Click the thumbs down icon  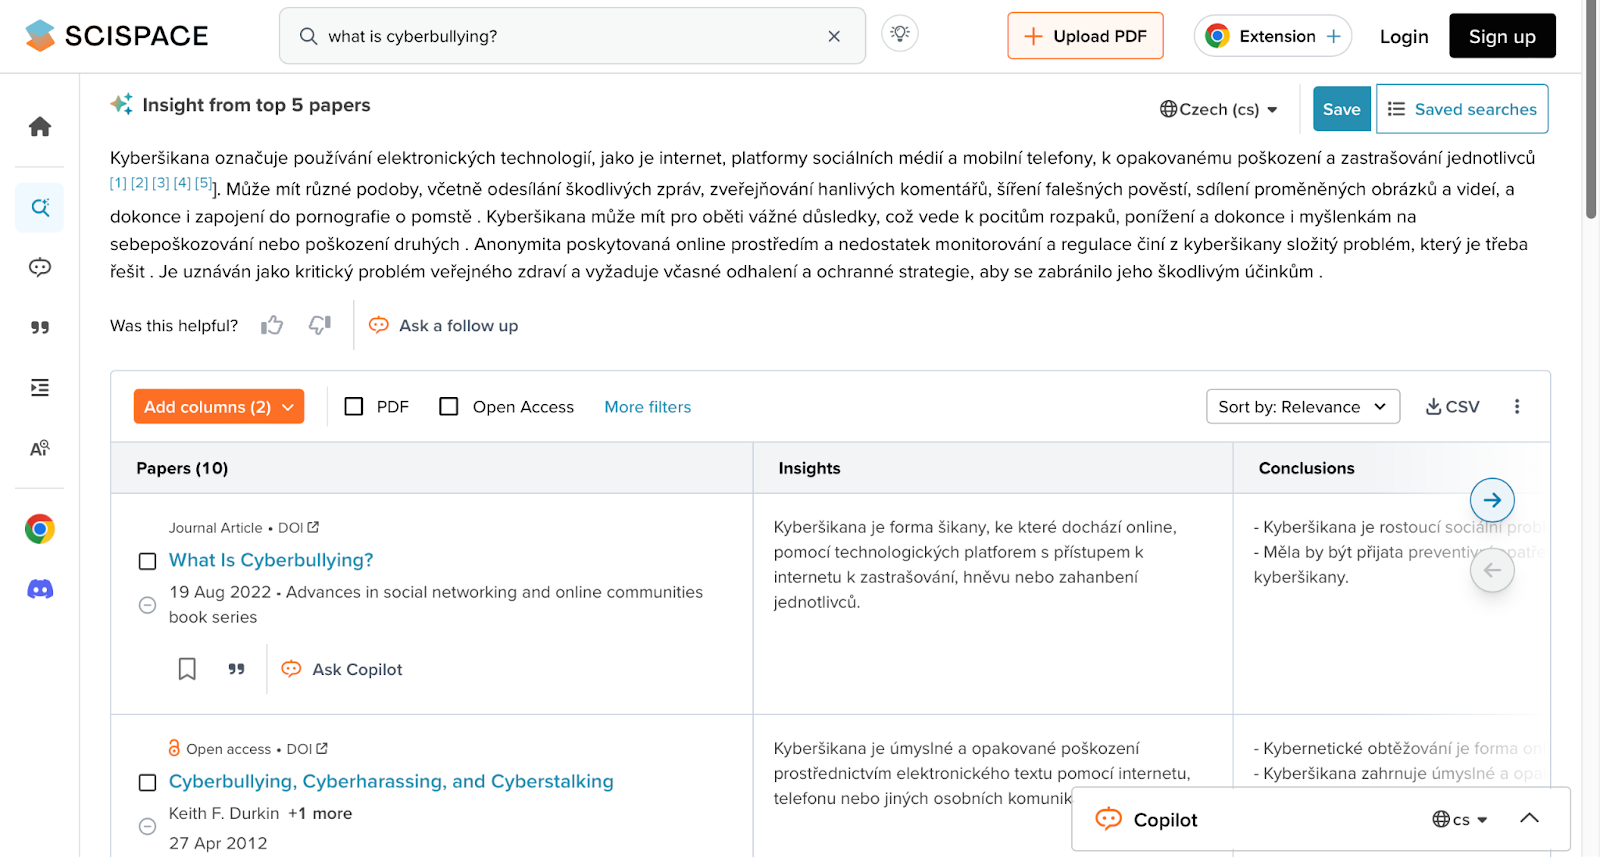pos(320,325)
